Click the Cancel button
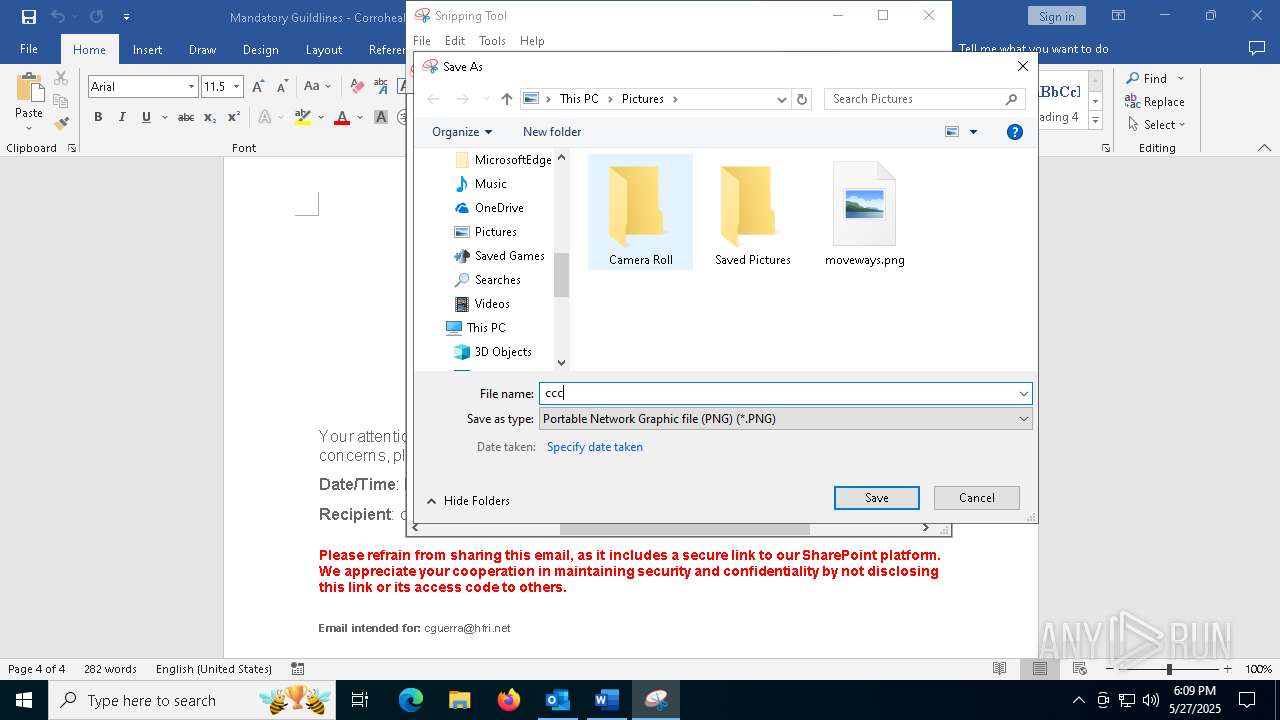This screenshot has width=1280, height=720. point(977,498)
